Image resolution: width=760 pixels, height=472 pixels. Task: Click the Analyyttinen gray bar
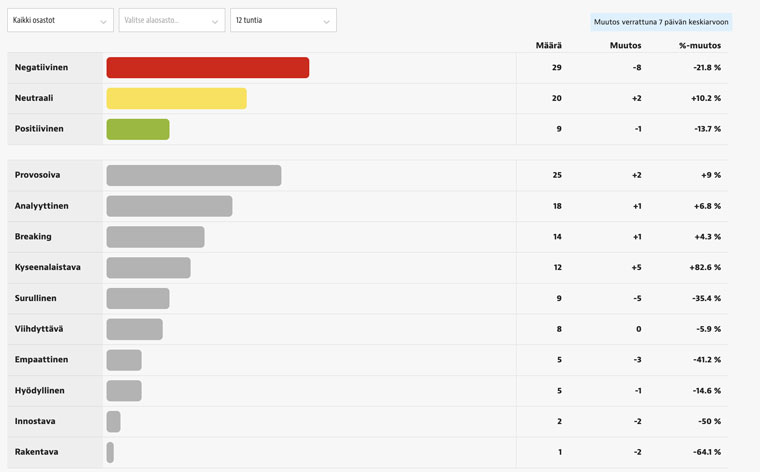point(169,206)
